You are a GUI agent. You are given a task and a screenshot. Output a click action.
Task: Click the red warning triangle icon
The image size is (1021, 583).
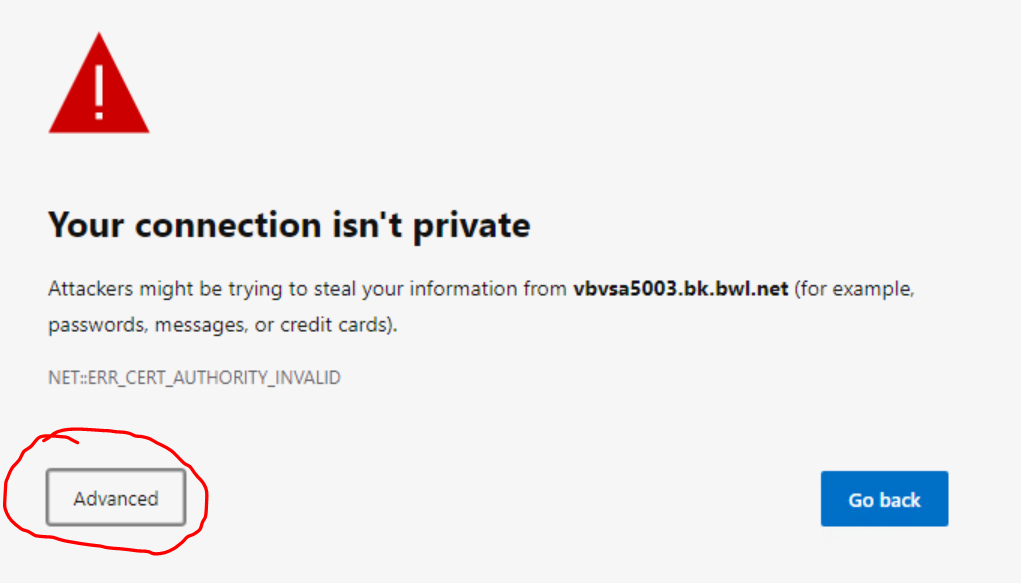99,83
